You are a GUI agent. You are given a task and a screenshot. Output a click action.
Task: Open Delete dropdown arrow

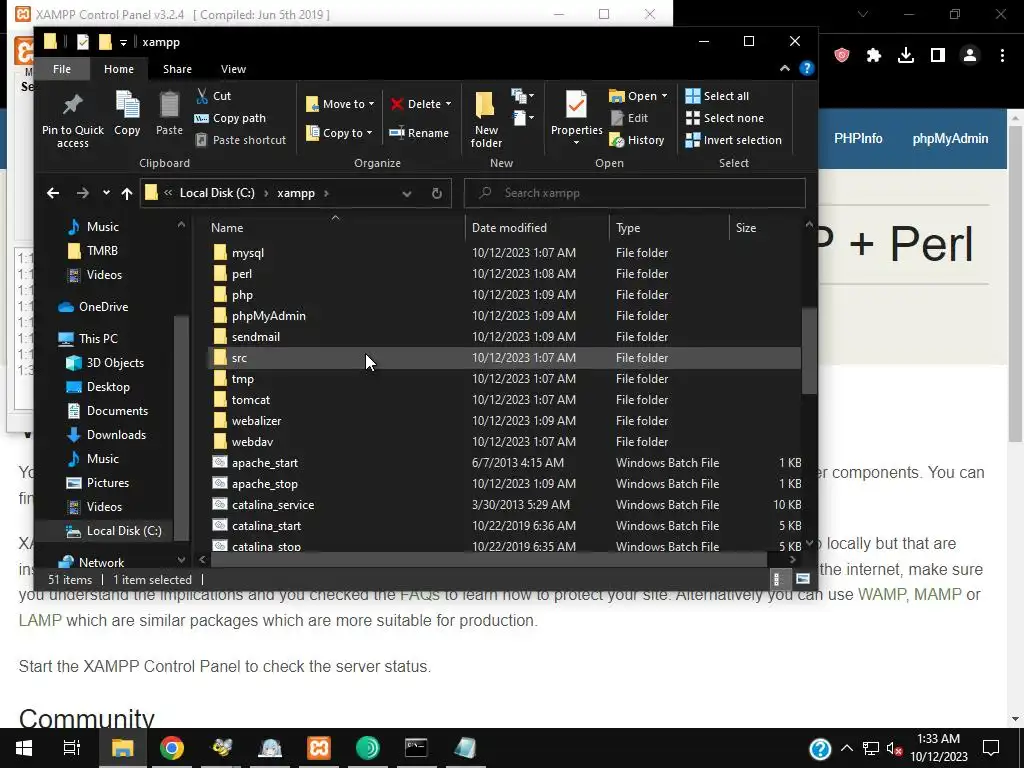click(x=448, y=104)
